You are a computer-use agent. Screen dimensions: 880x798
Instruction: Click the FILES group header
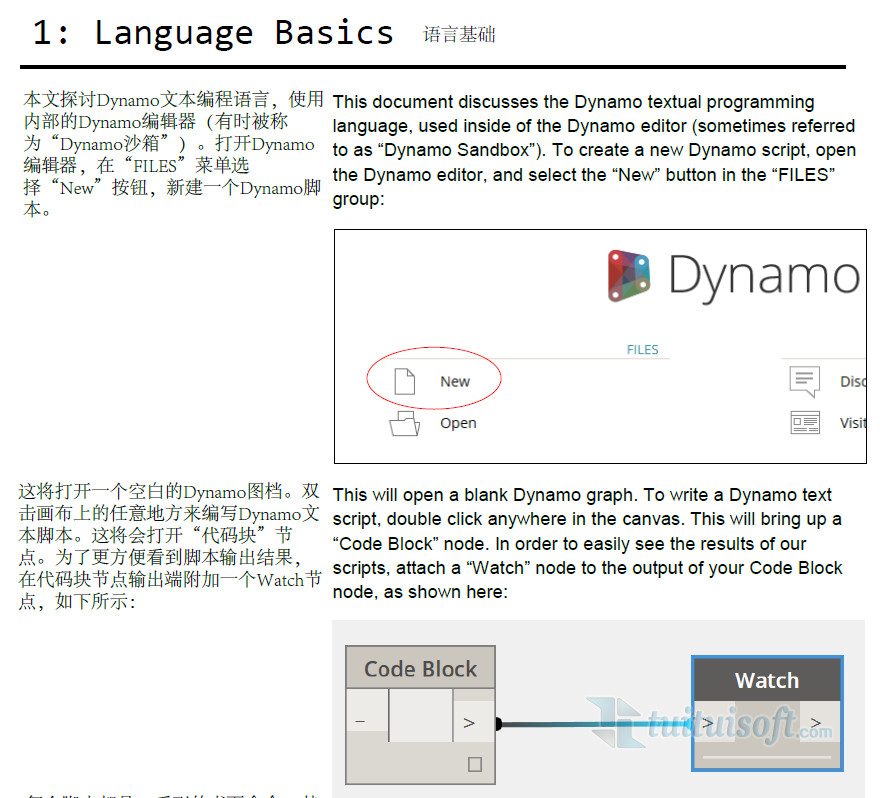642,350
